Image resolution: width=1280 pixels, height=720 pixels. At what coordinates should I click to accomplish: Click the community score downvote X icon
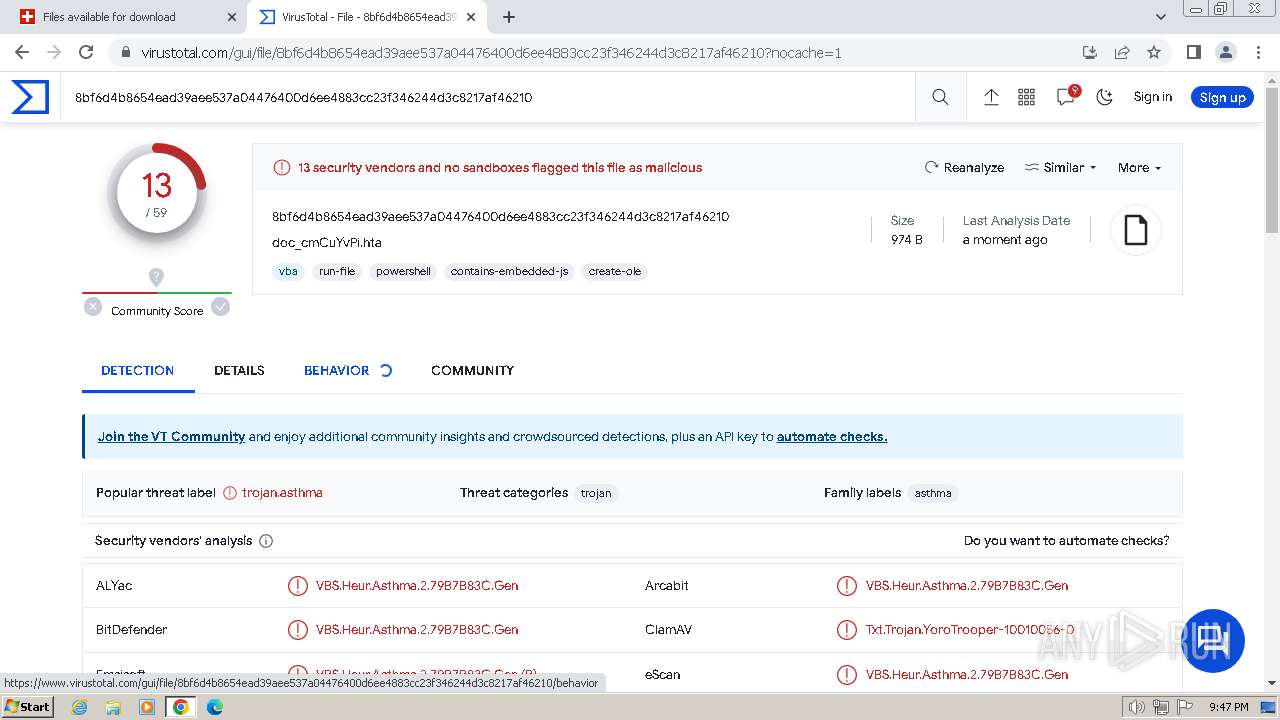(x=93, y=307)
